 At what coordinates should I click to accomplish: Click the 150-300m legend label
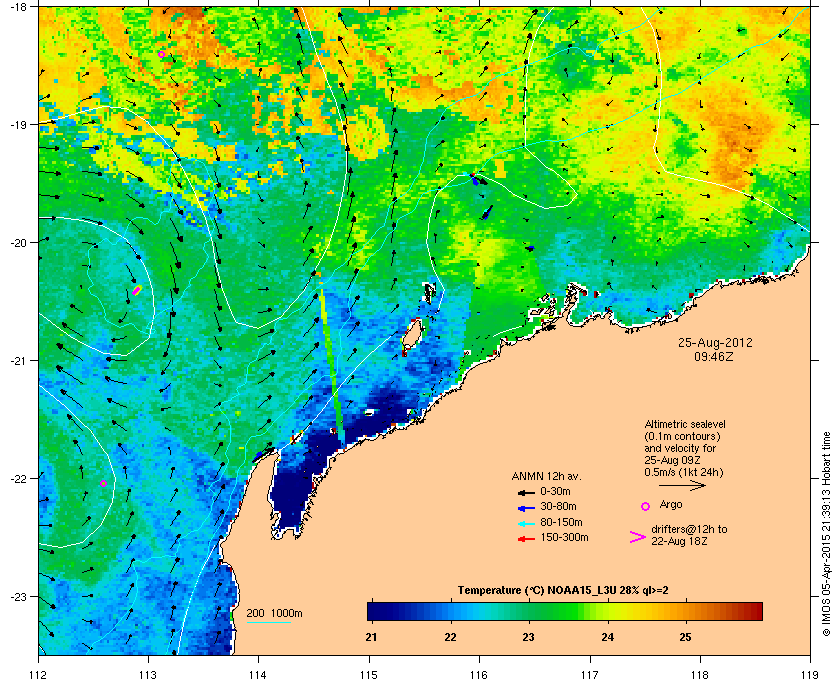(x=564, y=537)
